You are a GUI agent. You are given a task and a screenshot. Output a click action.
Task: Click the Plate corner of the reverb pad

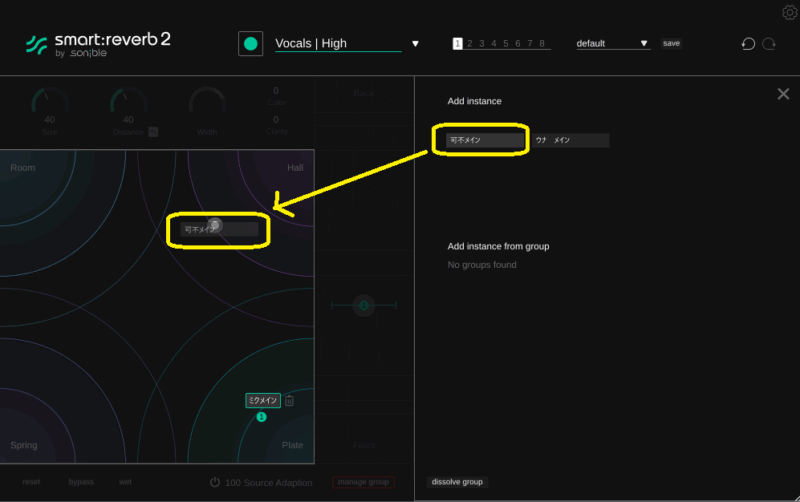pyautogui.click(x=292, y=445)
